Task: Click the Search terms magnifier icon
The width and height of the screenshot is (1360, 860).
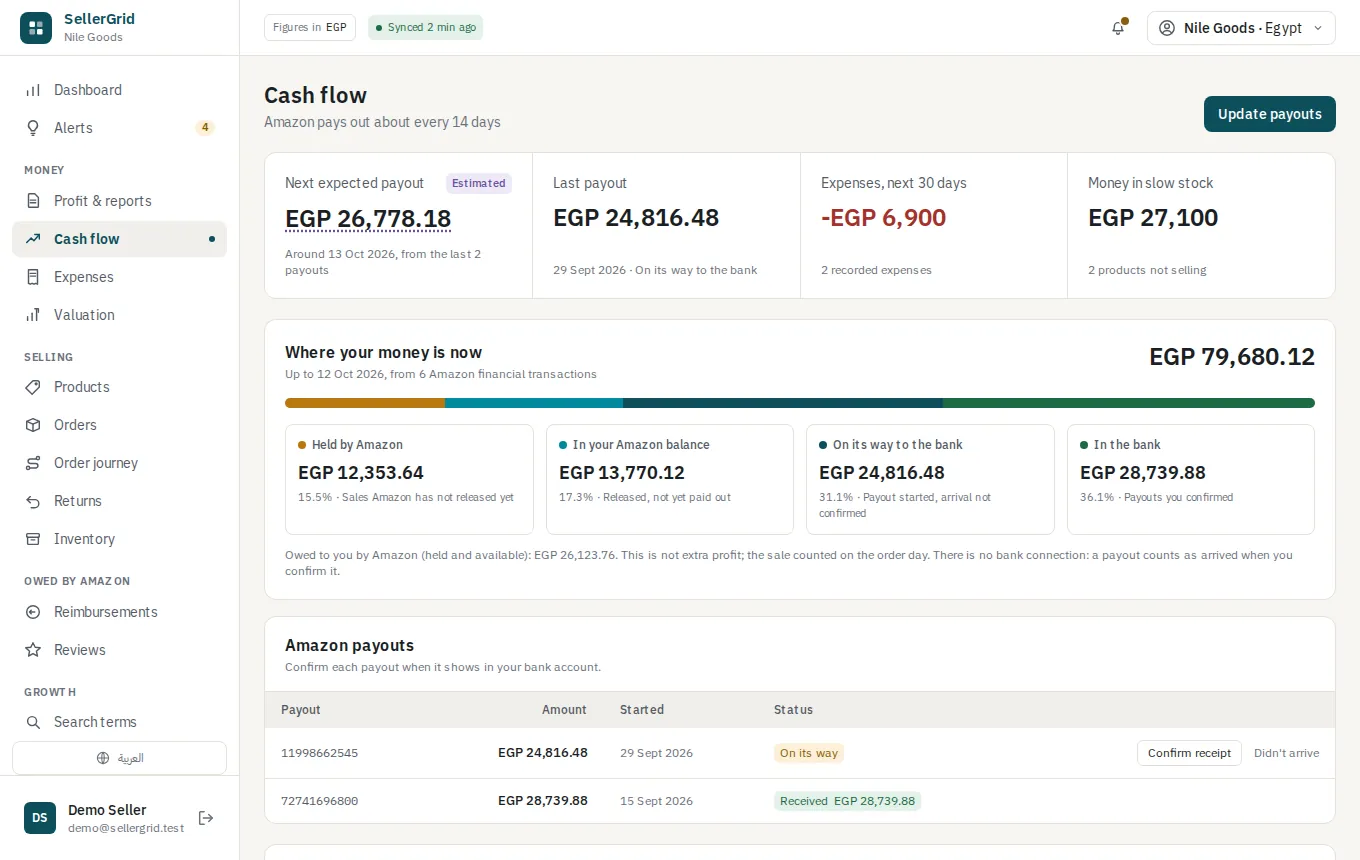Action: click(33, 722)
